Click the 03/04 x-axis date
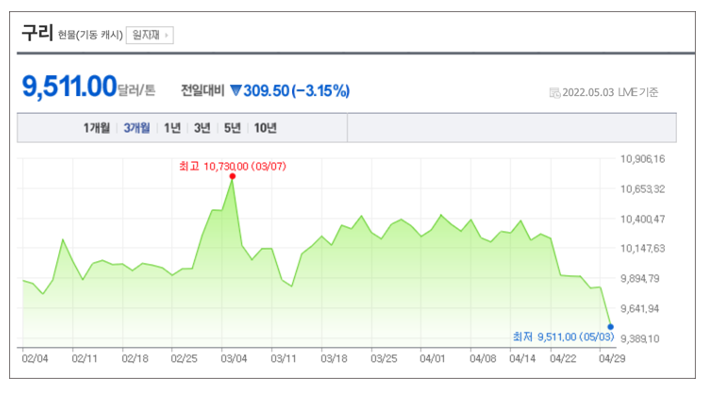The image size is (708, 394). pyautogui.click(x=234, y=359)
